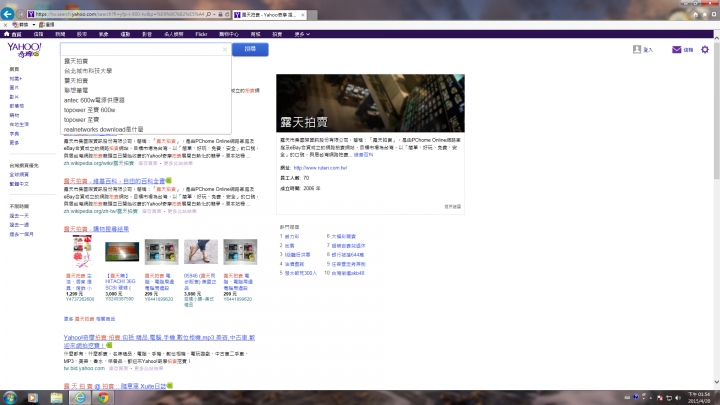This screenshot has width=720, height=405.
Task: Open the 露天拍賣 購物搜尋結果 link
Action: point(96,229)
